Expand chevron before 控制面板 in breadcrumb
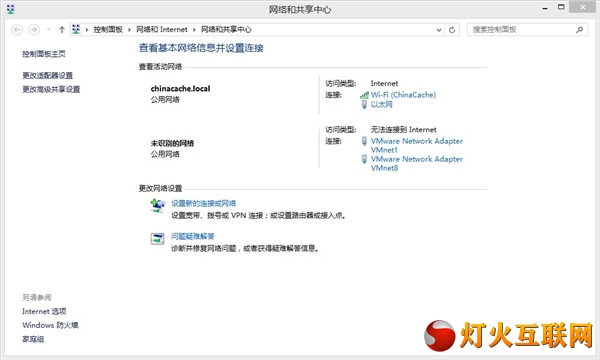Image resolution: width=600 pixels, height=360 pixels. [x=87, y=29]
